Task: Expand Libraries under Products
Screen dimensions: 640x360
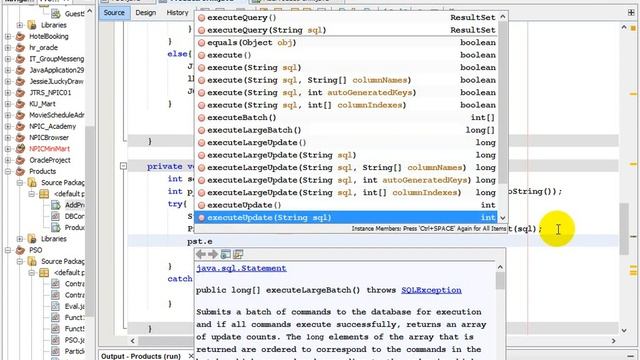Action: pos(20,239)
